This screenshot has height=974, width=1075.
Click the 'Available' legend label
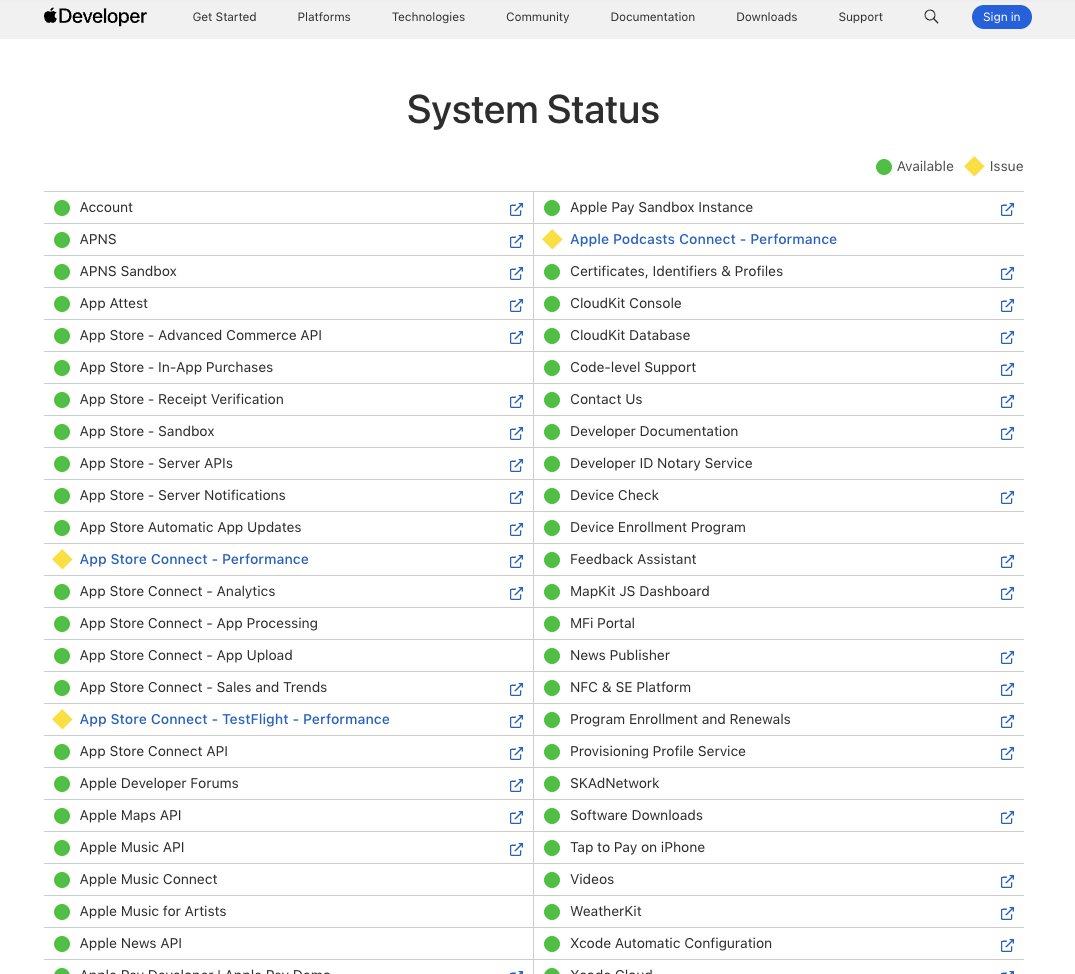[925, 167]
